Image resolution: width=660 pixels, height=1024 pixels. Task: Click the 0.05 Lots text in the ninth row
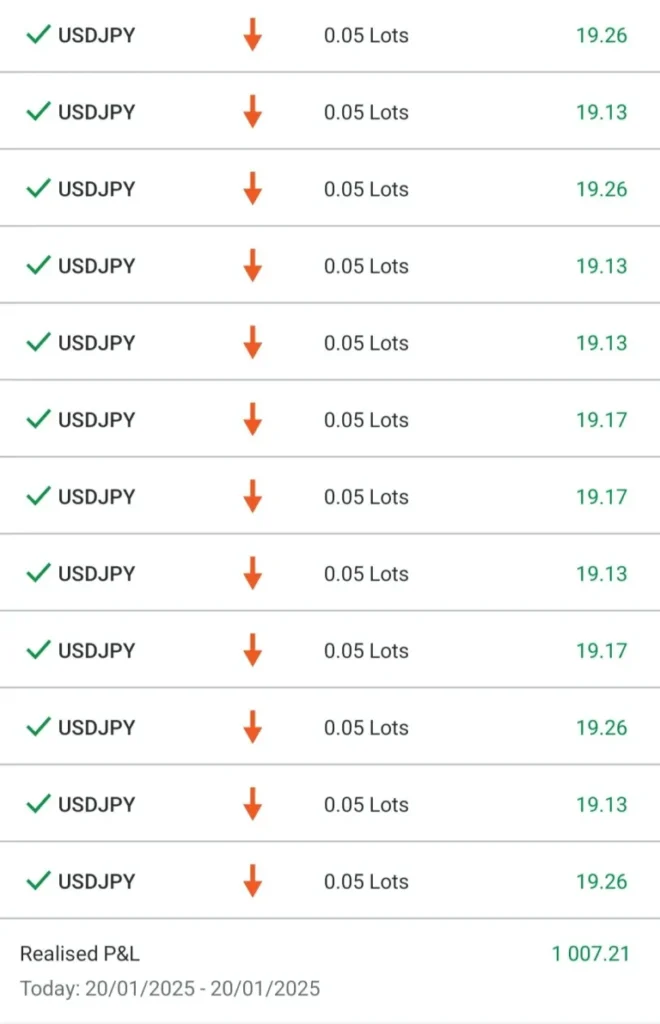tap(366, 651)
